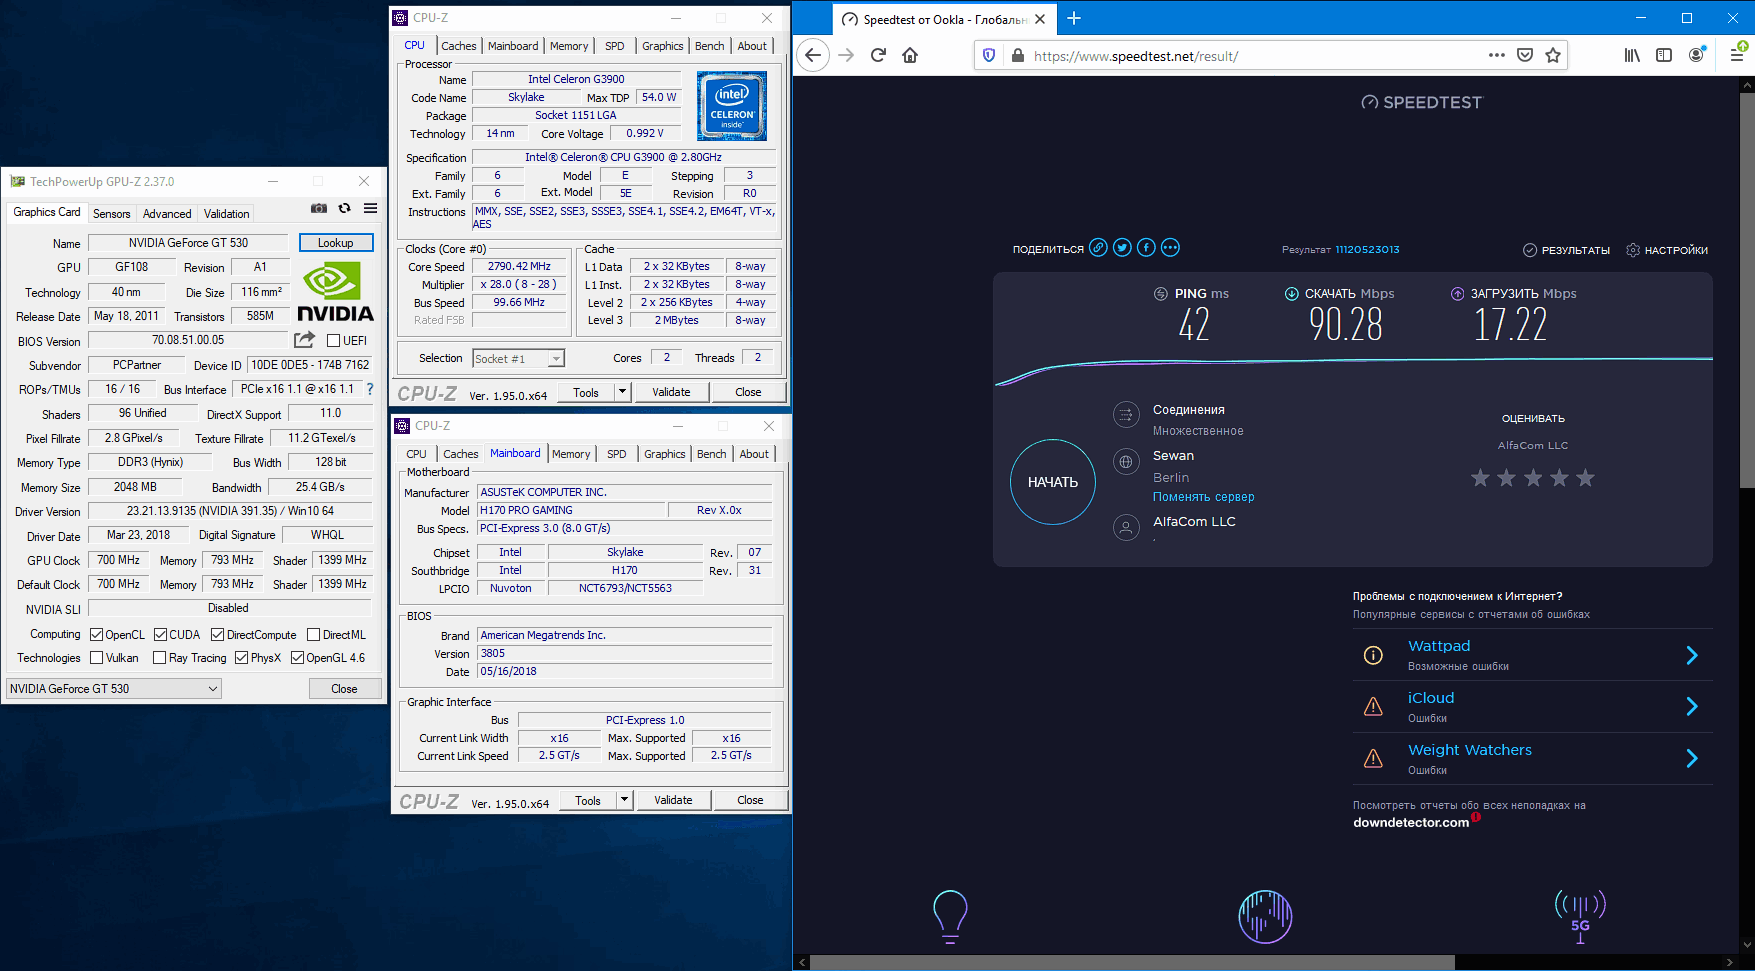The image size is (1755, 971).
Task: Close the Speedtest browser tab
Action: pyautogui.click(x=1040, y=19)
